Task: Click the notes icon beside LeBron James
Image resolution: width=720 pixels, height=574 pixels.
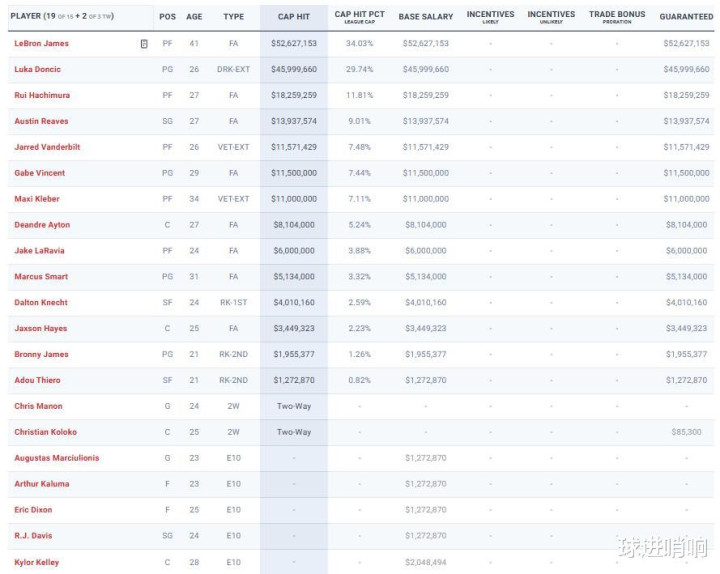Action: (x=144, y=44)
